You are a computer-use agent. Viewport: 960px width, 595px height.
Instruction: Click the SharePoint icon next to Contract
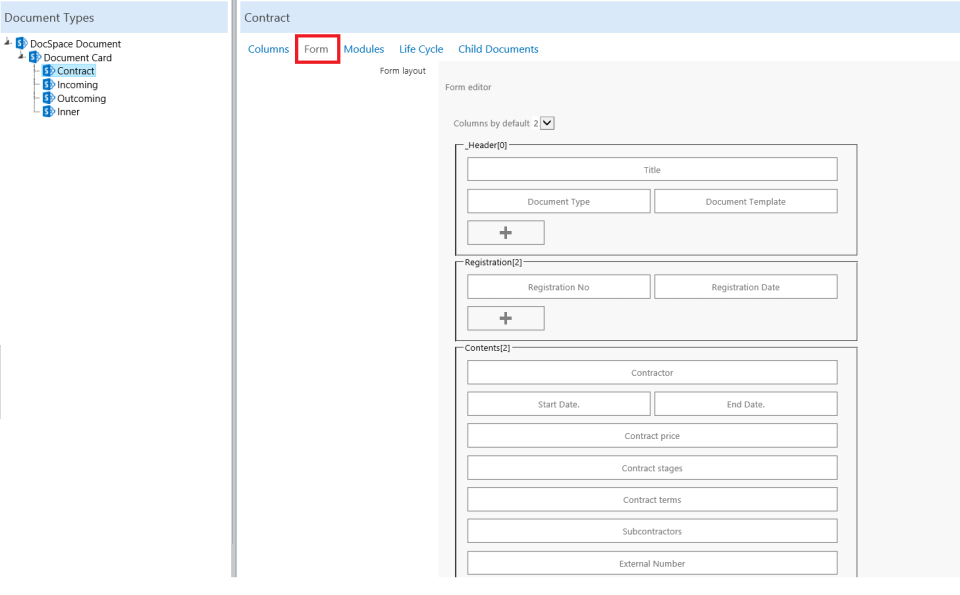point(49,71)
